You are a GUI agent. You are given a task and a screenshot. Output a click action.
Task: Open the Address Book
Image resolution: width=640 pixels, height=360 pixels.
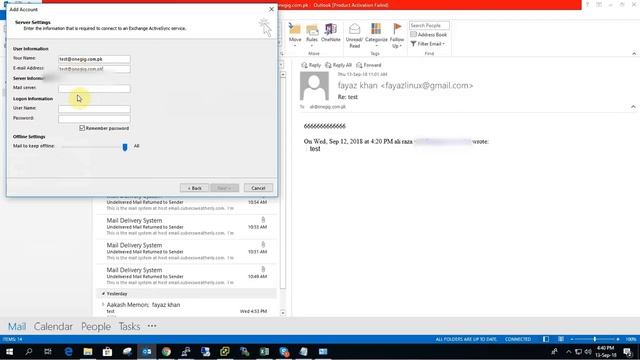[429, 35]
